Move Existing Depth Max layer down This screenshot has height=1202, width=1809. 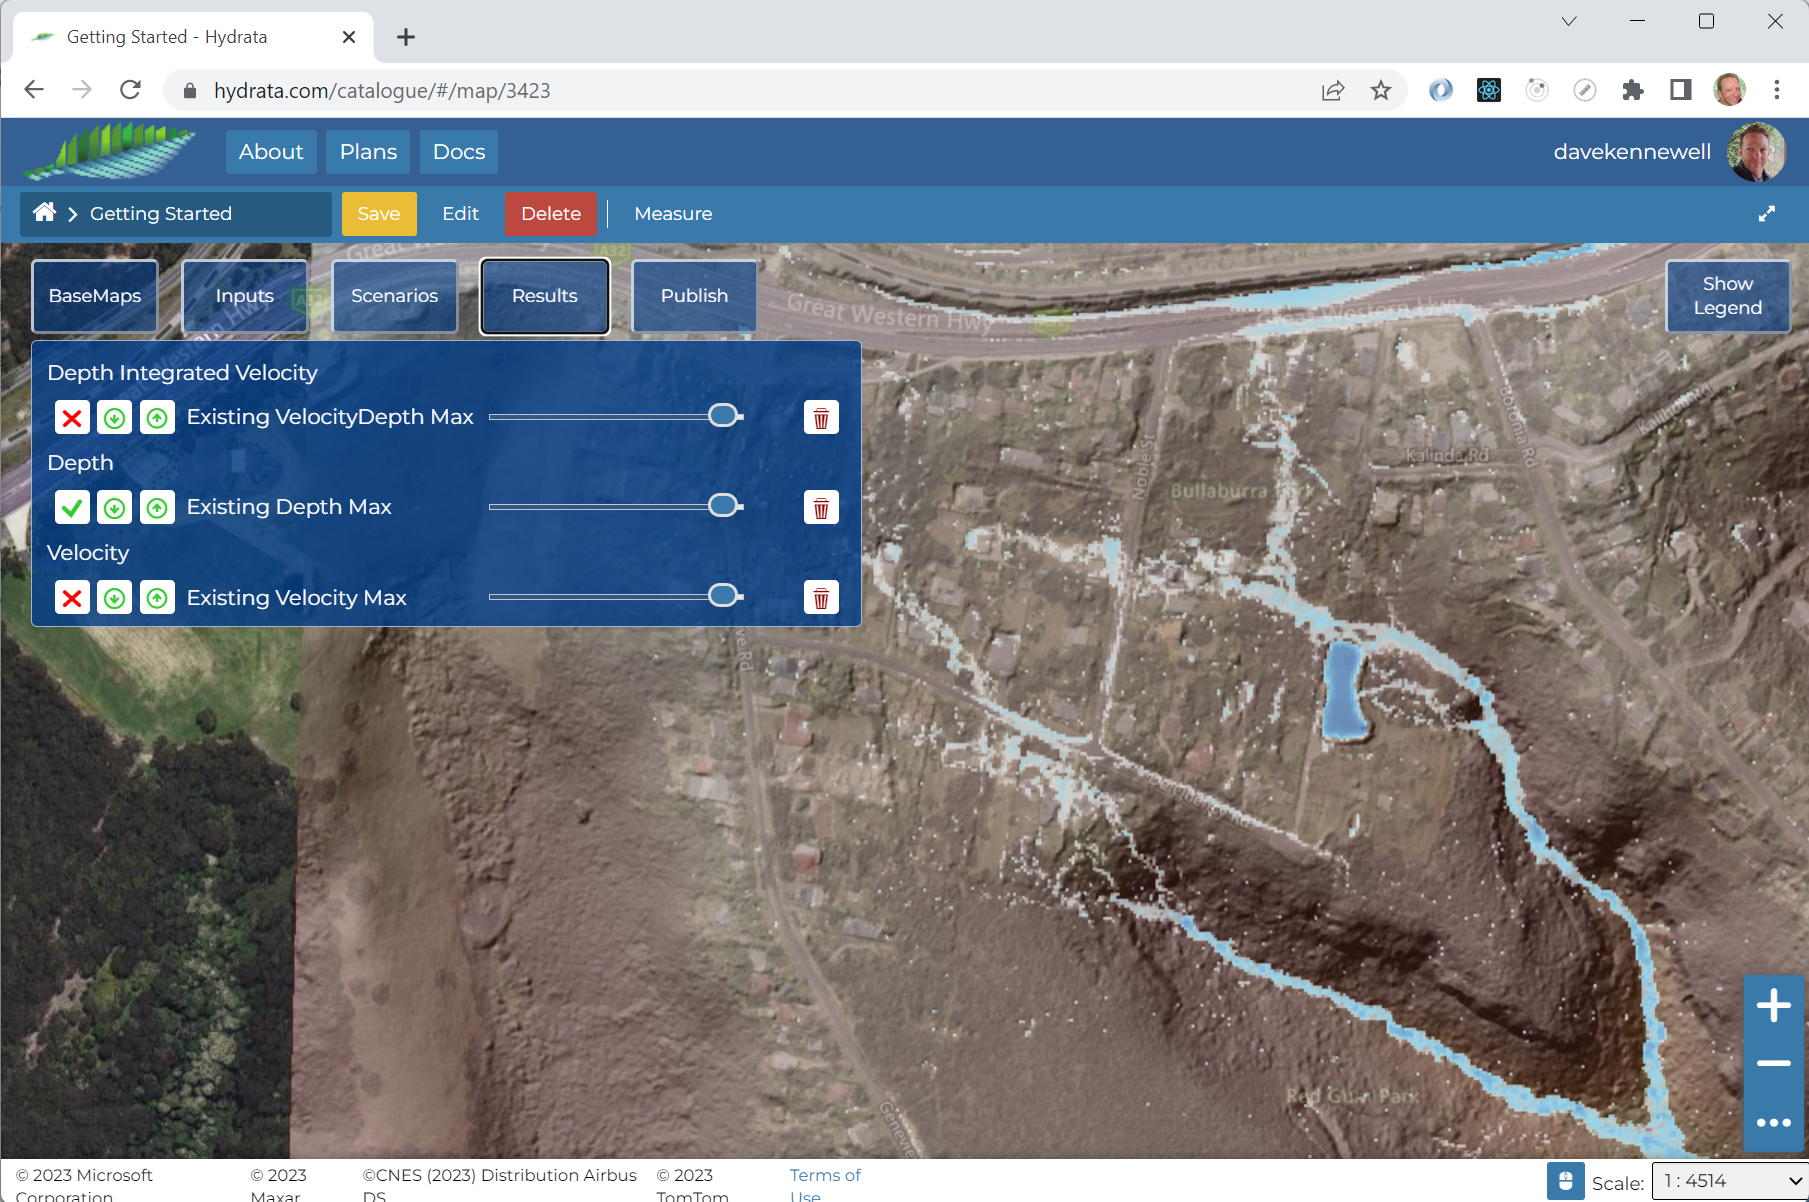click(115, 508)
